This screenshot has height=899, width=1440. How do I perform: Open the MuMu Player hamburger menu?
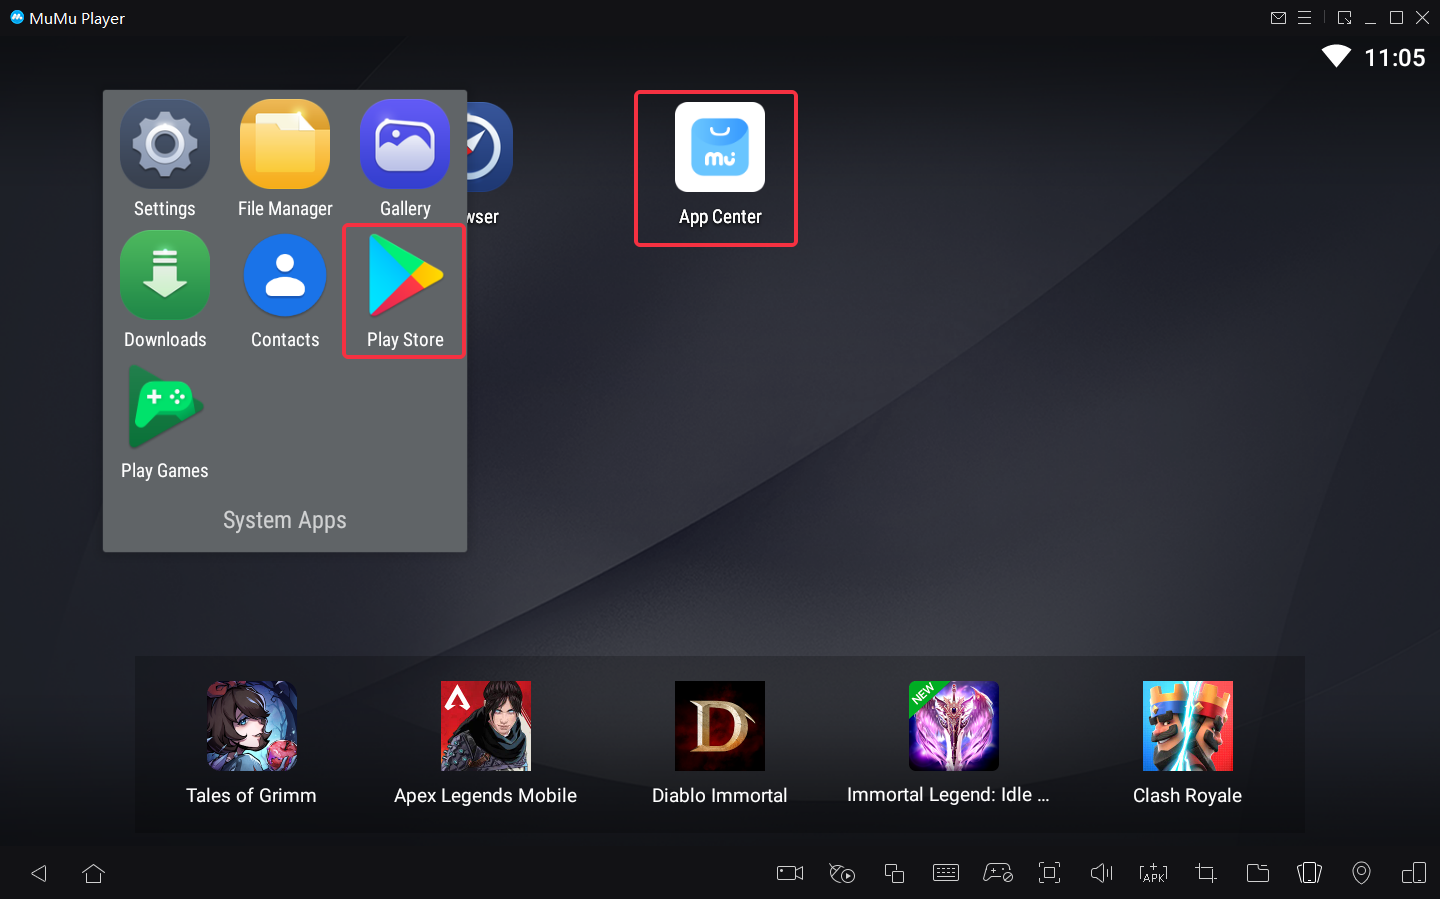click(1304, 18)
